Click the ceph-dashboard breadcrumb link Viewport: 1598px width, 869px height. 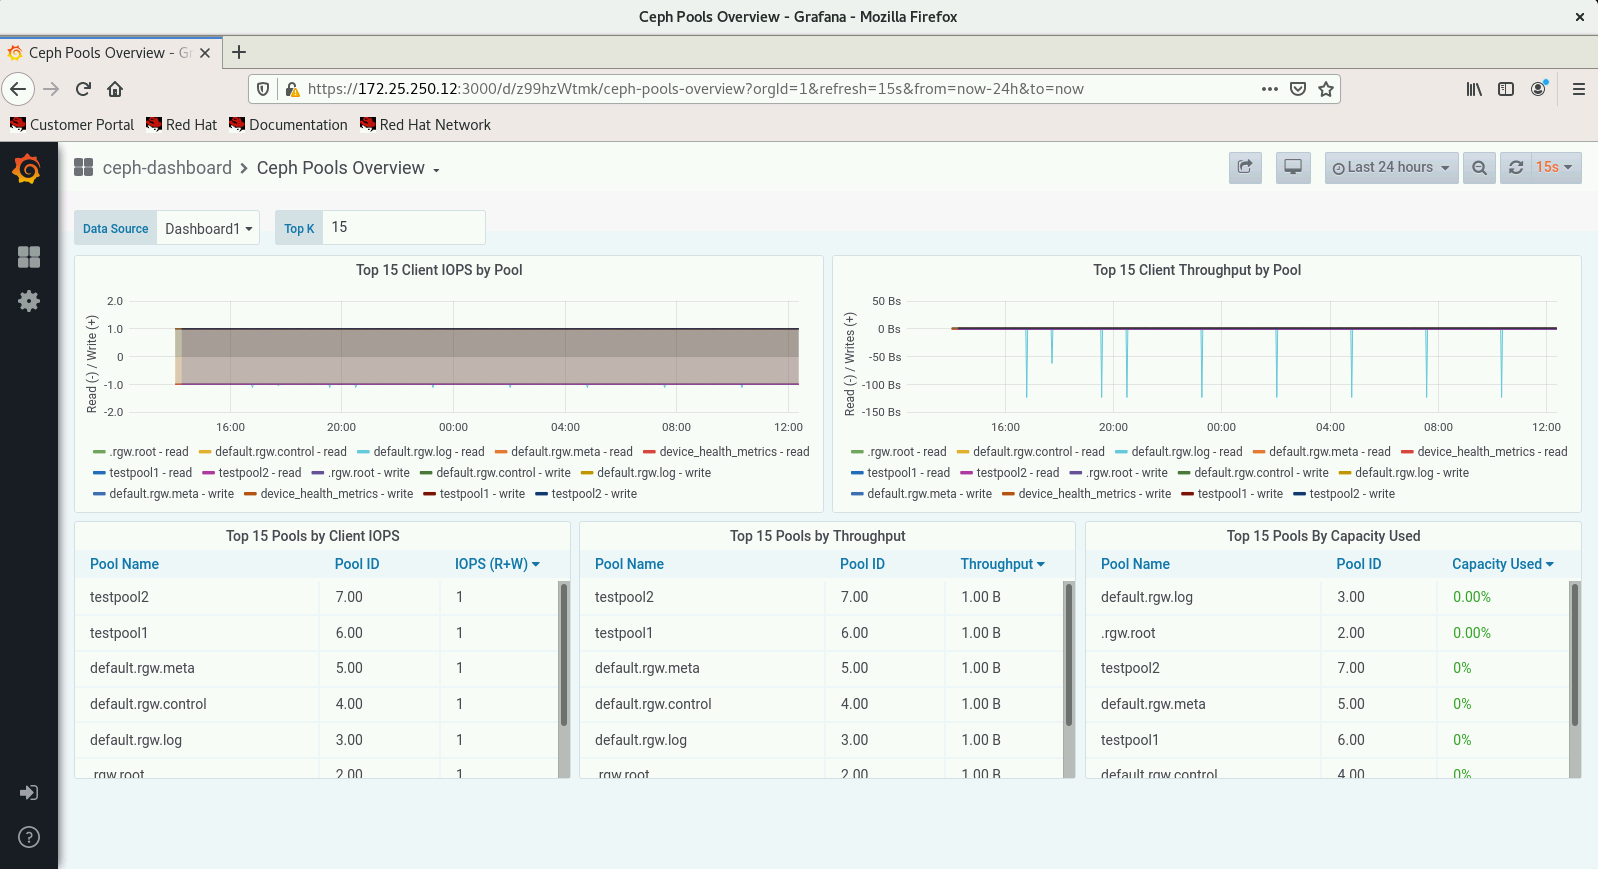167,168
